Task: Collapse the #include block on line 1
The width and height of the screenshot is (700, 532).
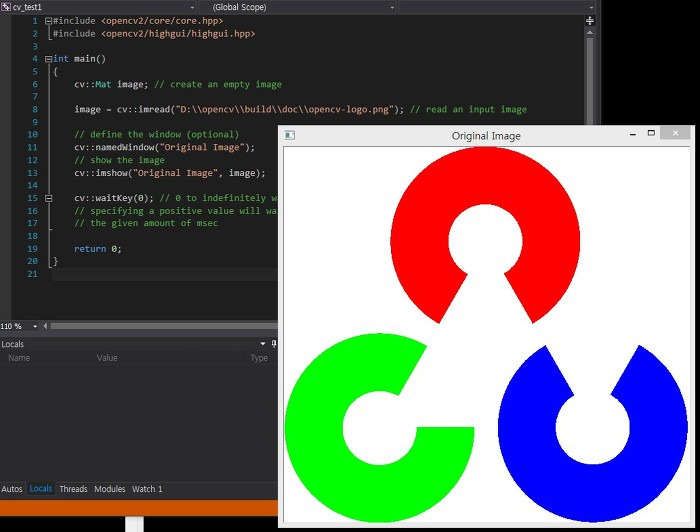Action: click(x=48, y=21)
